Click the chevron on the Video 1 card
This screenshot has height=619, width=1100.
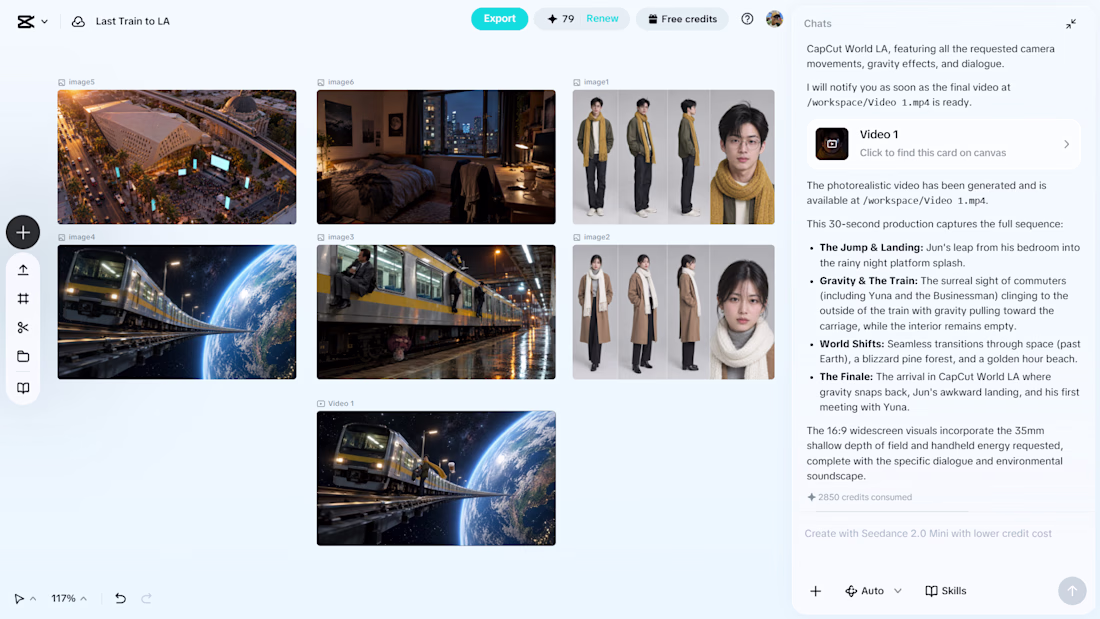tap(1066, 144)
